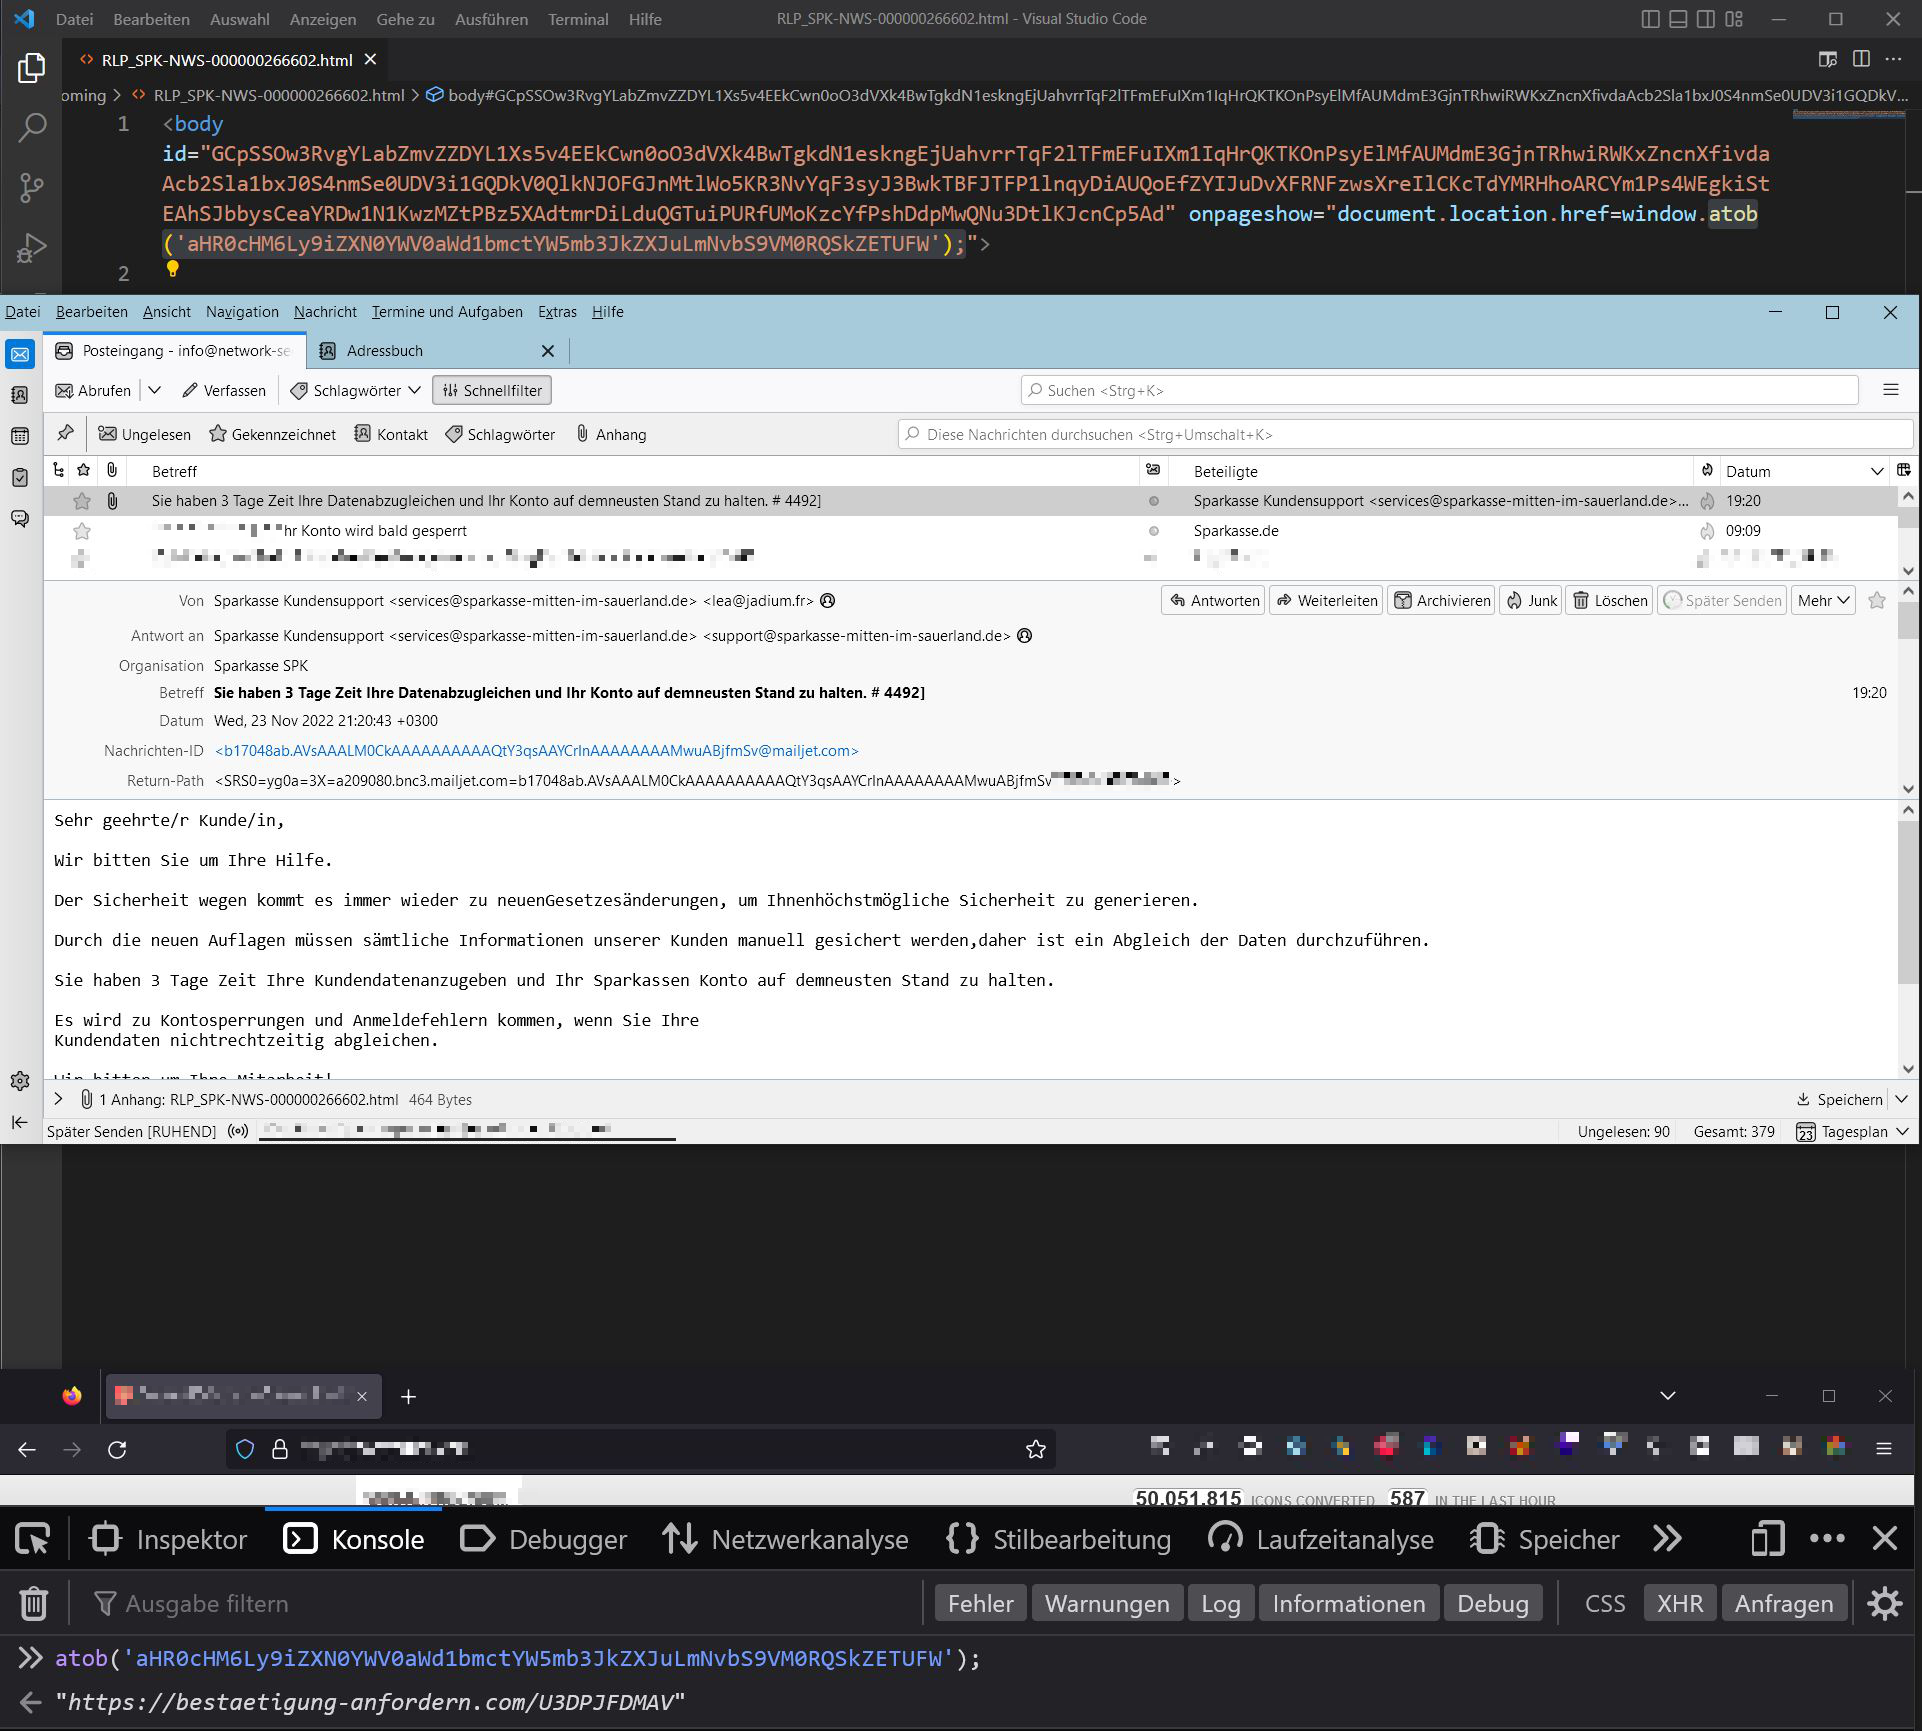Click the Suchen global search field

pyautogui.click(x=1439, y=390)
